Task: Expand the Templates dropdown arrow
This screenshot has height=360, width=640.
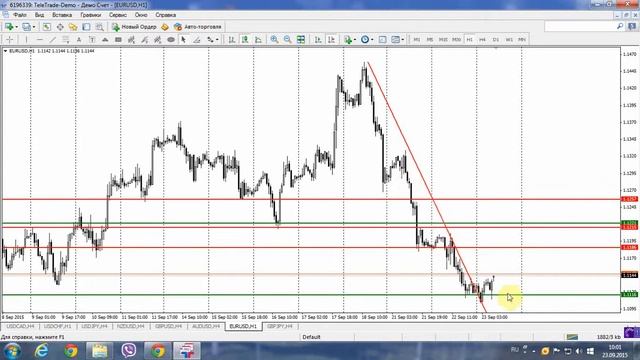Action: [402, 40]
